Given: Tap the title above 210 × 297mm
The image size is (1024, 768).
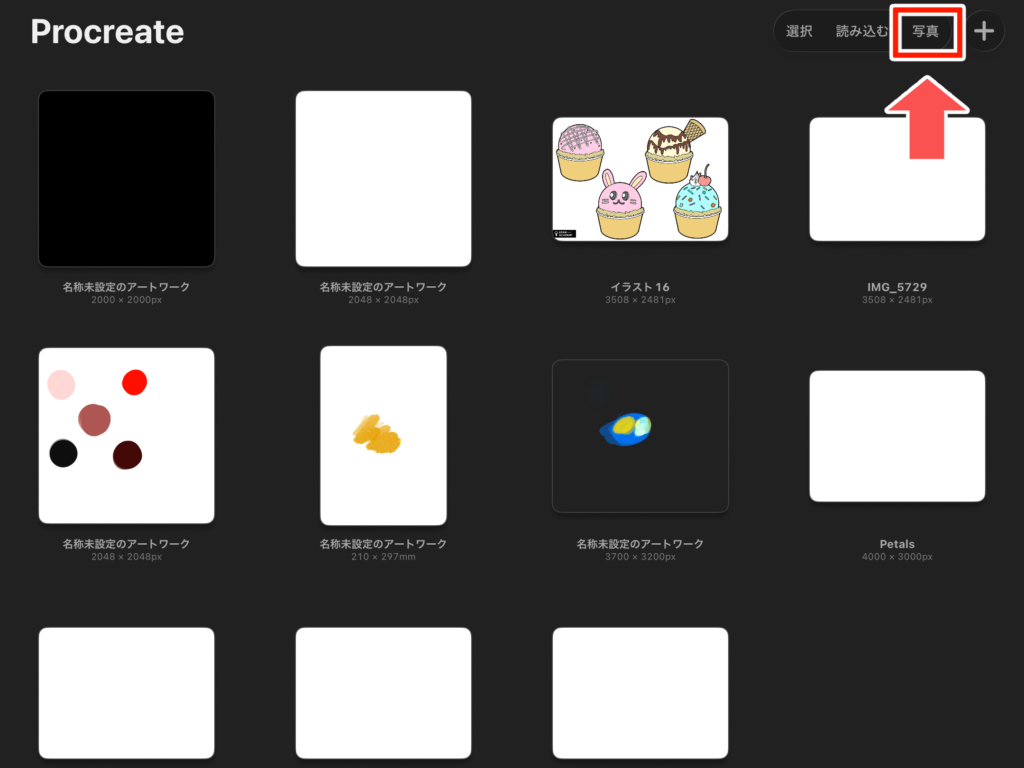Looking at the screenshot, I should [x=383, y=544].
